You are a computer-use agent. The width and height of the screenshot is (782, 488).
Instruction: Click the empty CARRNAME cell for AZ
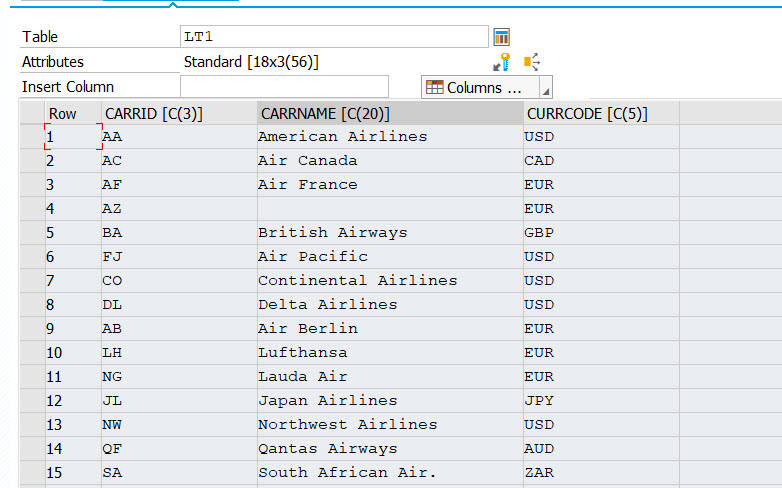point(389,209)
